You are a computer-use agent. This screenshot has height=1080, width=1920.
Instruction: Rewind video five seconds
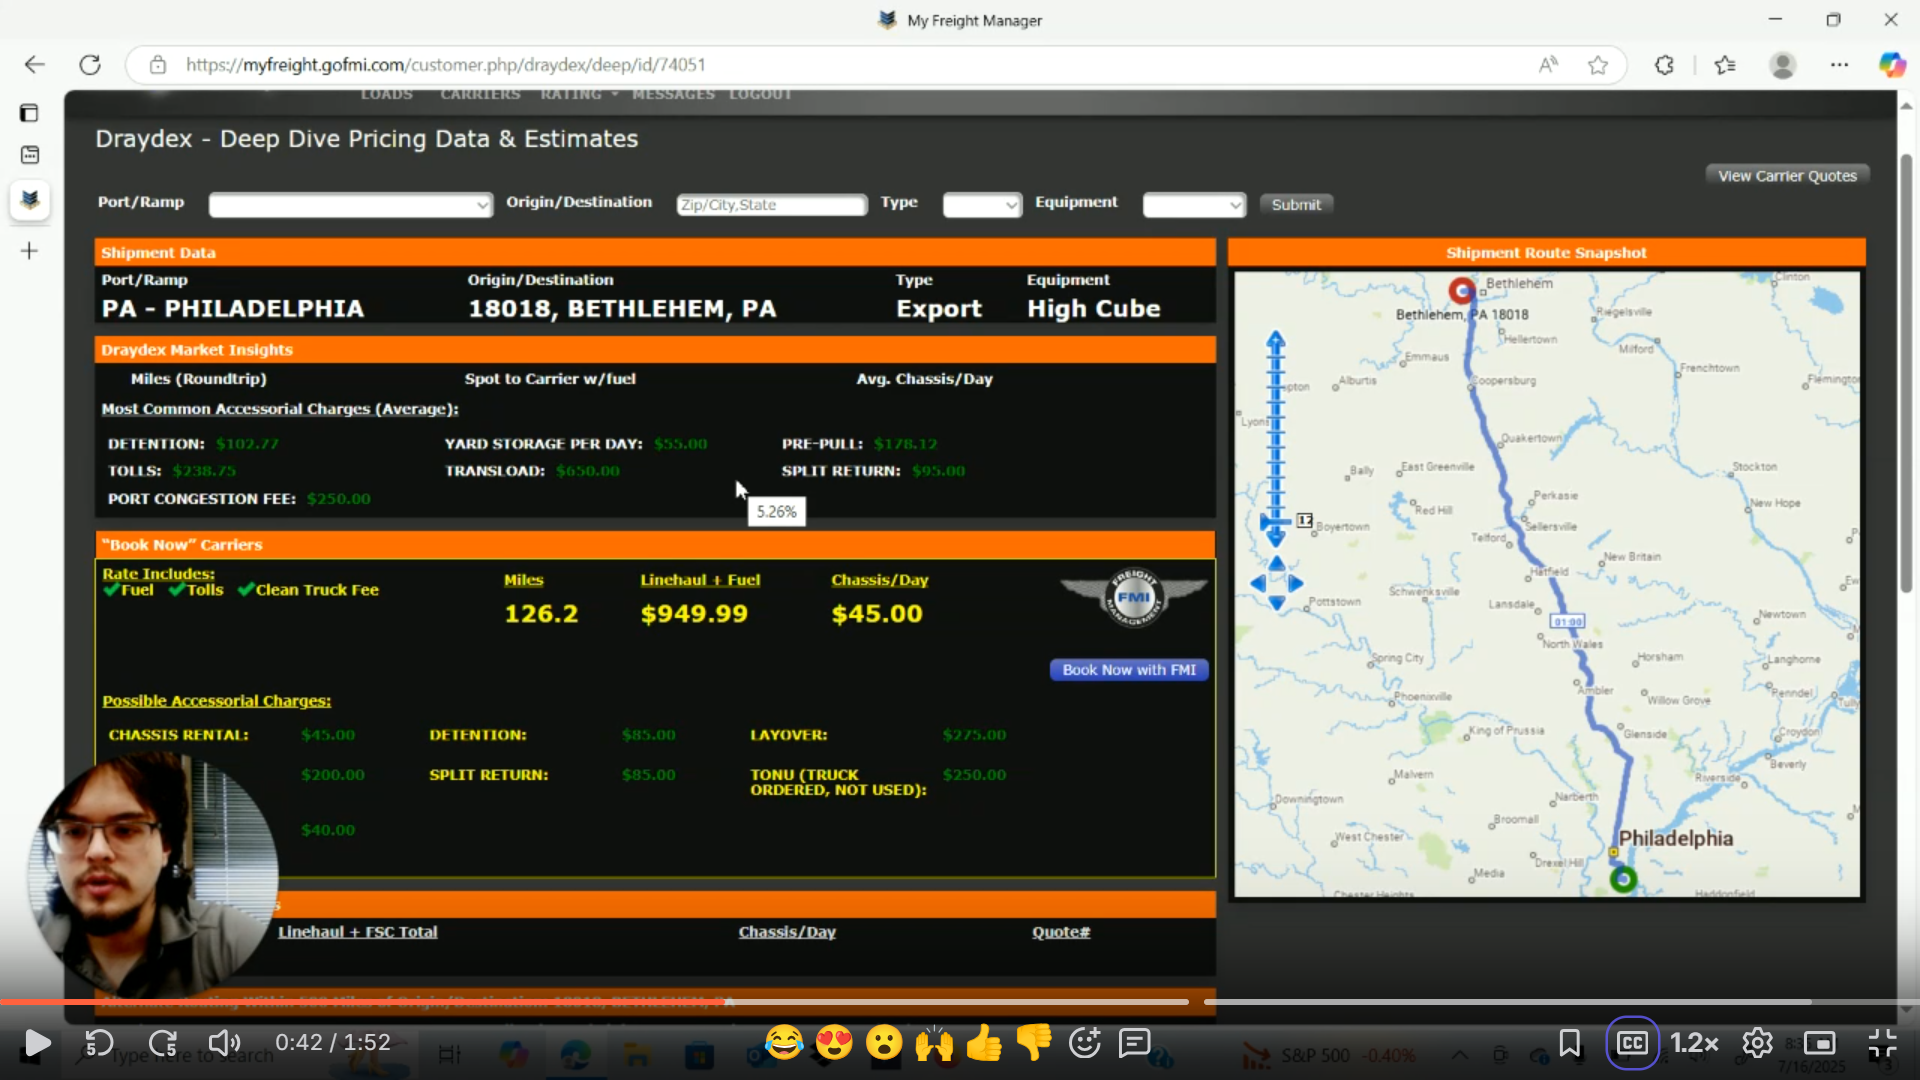pyautogui.click(x=98, y=1043)
